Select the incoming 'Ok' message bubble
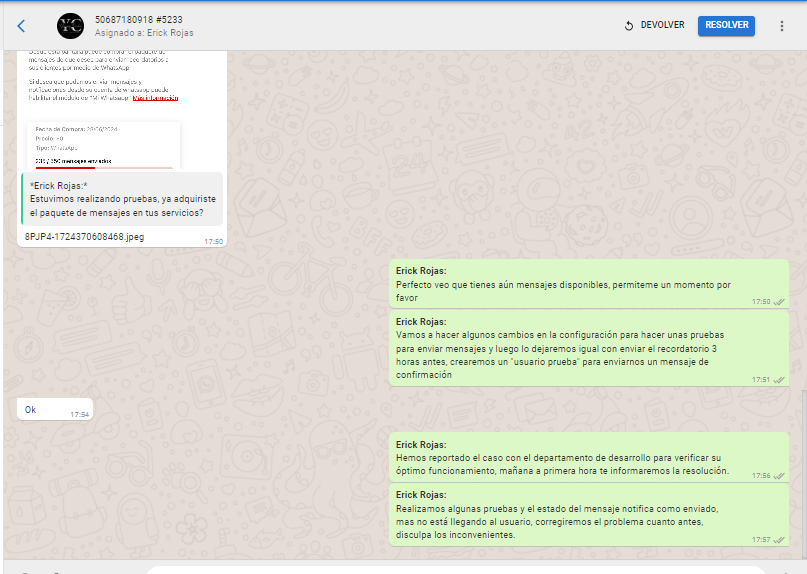This screenshot has width=807, height=574. (55, 410)
